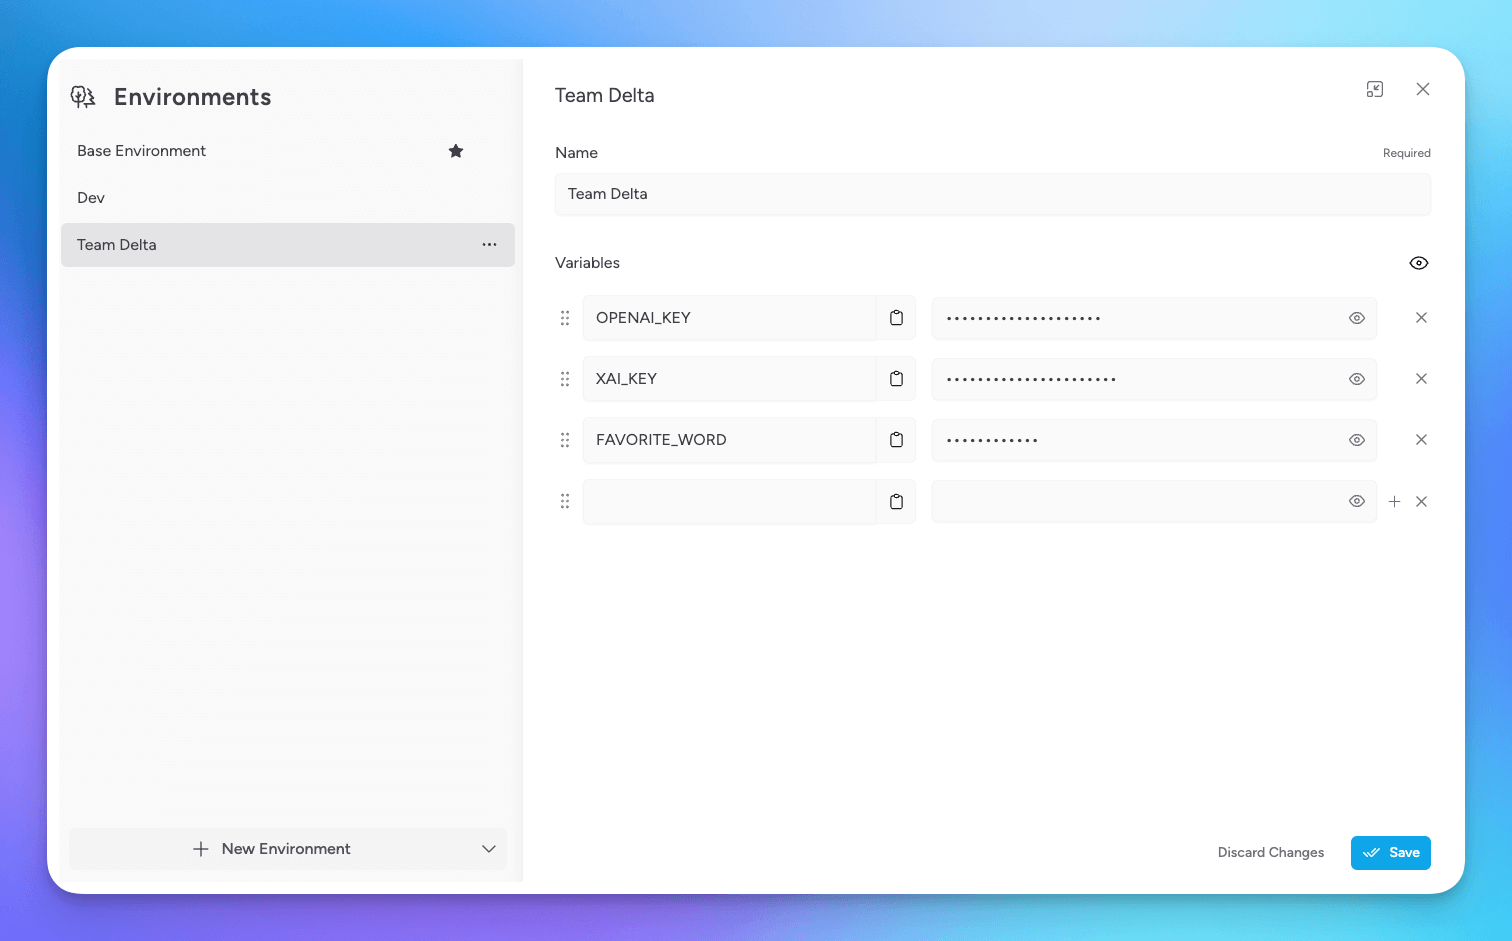Show the hidden XAI_KEY value
The image size is (1512, 941).
[1356, 379]
